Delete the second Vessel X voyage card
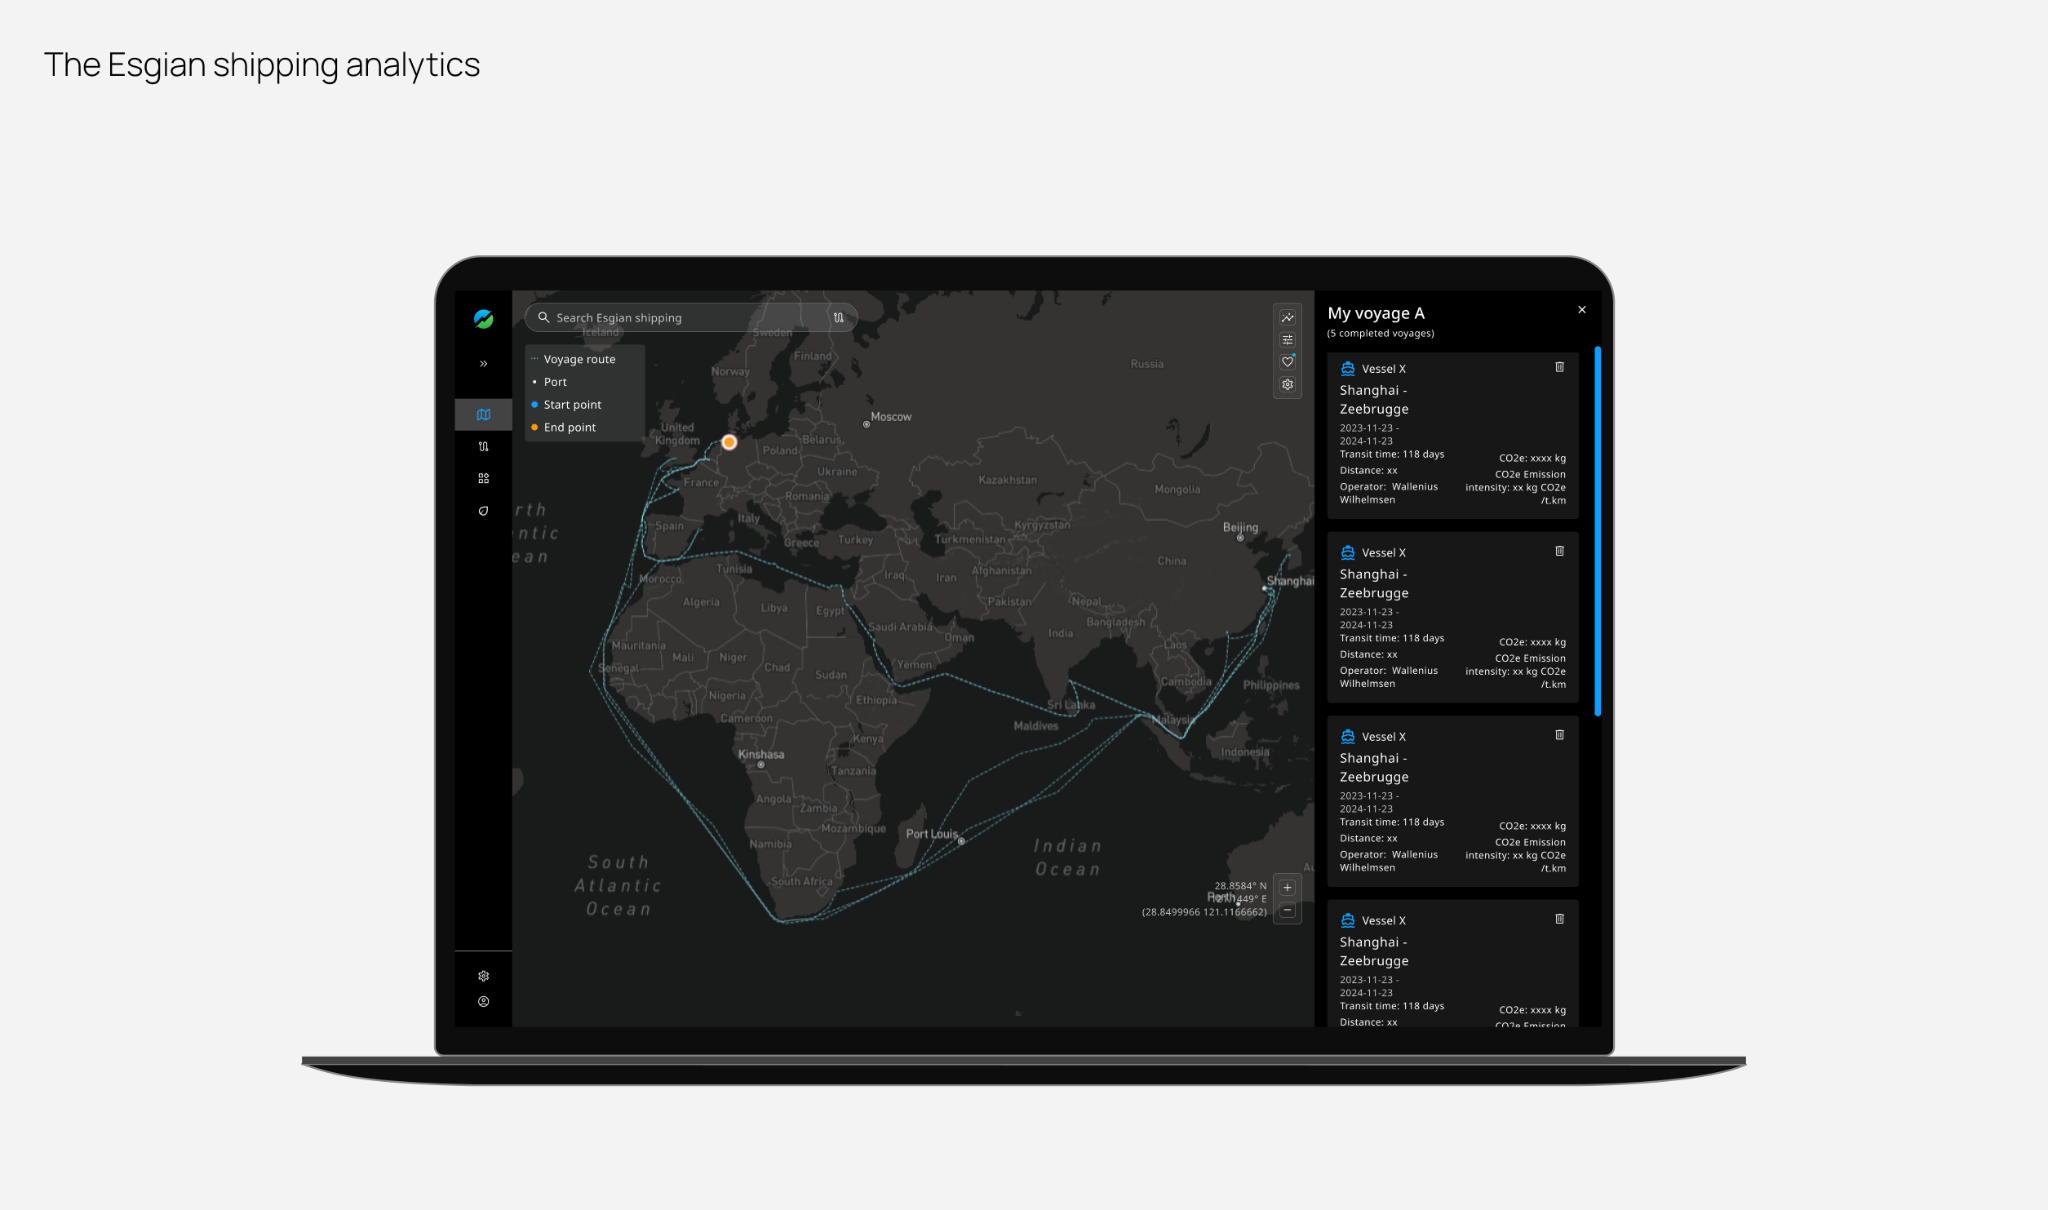The image size is (2048, 1210). pos(1559,551)
